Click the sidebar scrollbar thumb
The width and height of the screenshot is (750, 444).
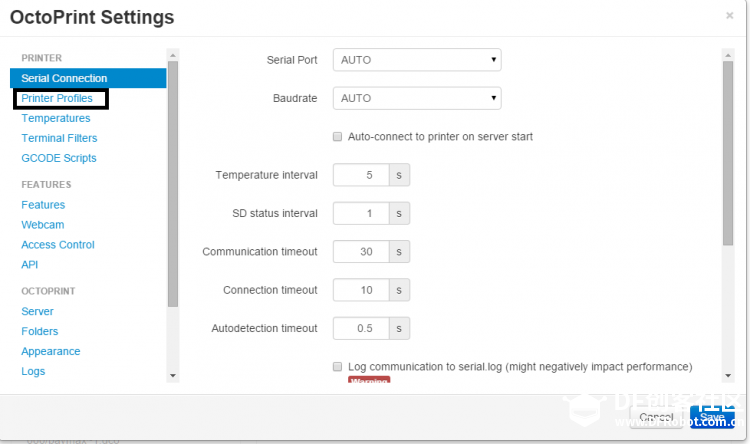click(173, 184)
